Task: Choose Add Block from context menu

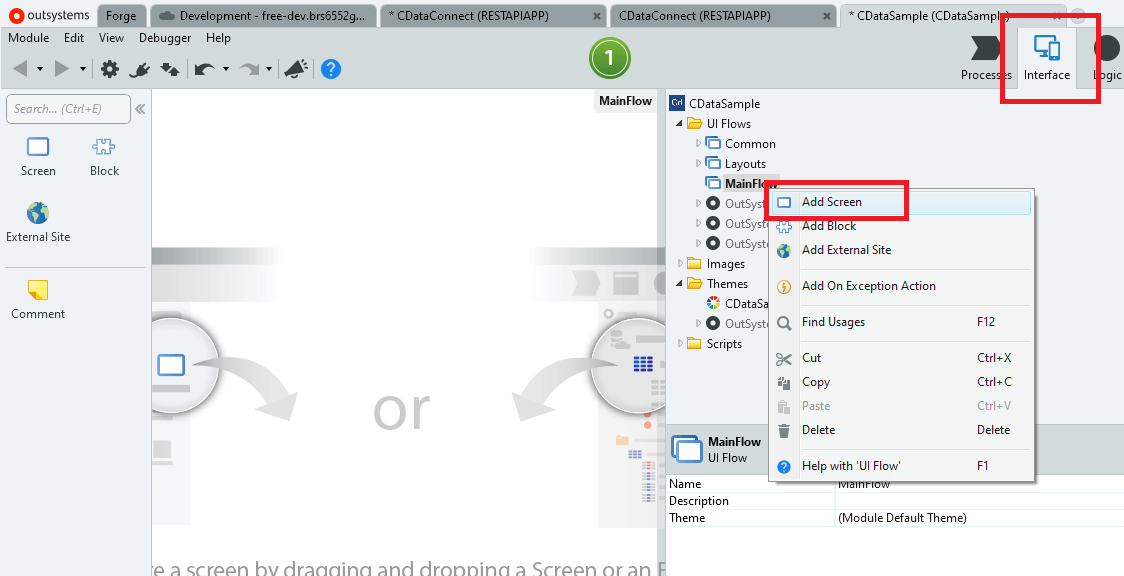Action: coord(901,226)
